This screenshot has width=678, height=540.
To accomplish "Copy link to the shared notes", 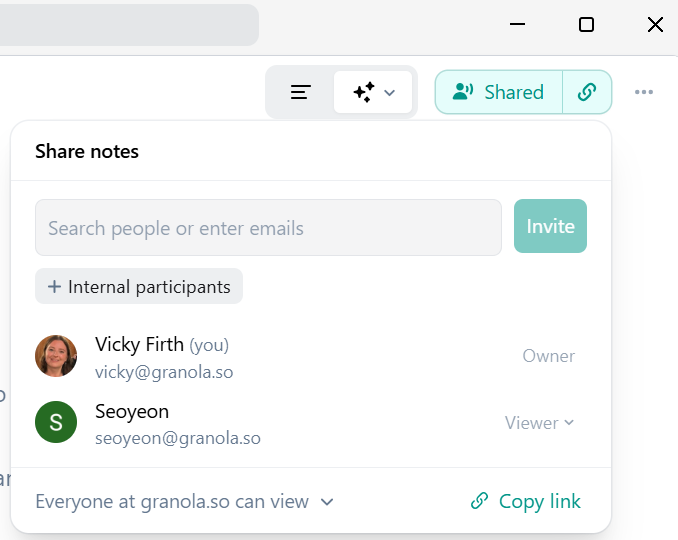I will 526,502.
